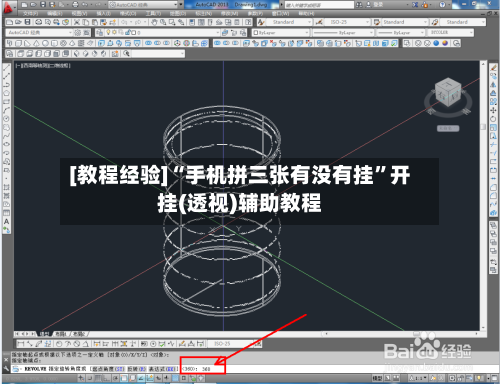Open the BYCOLOR plot style dropdown
The height and width of the screenshot is (384, 500).
coord(451,33)
